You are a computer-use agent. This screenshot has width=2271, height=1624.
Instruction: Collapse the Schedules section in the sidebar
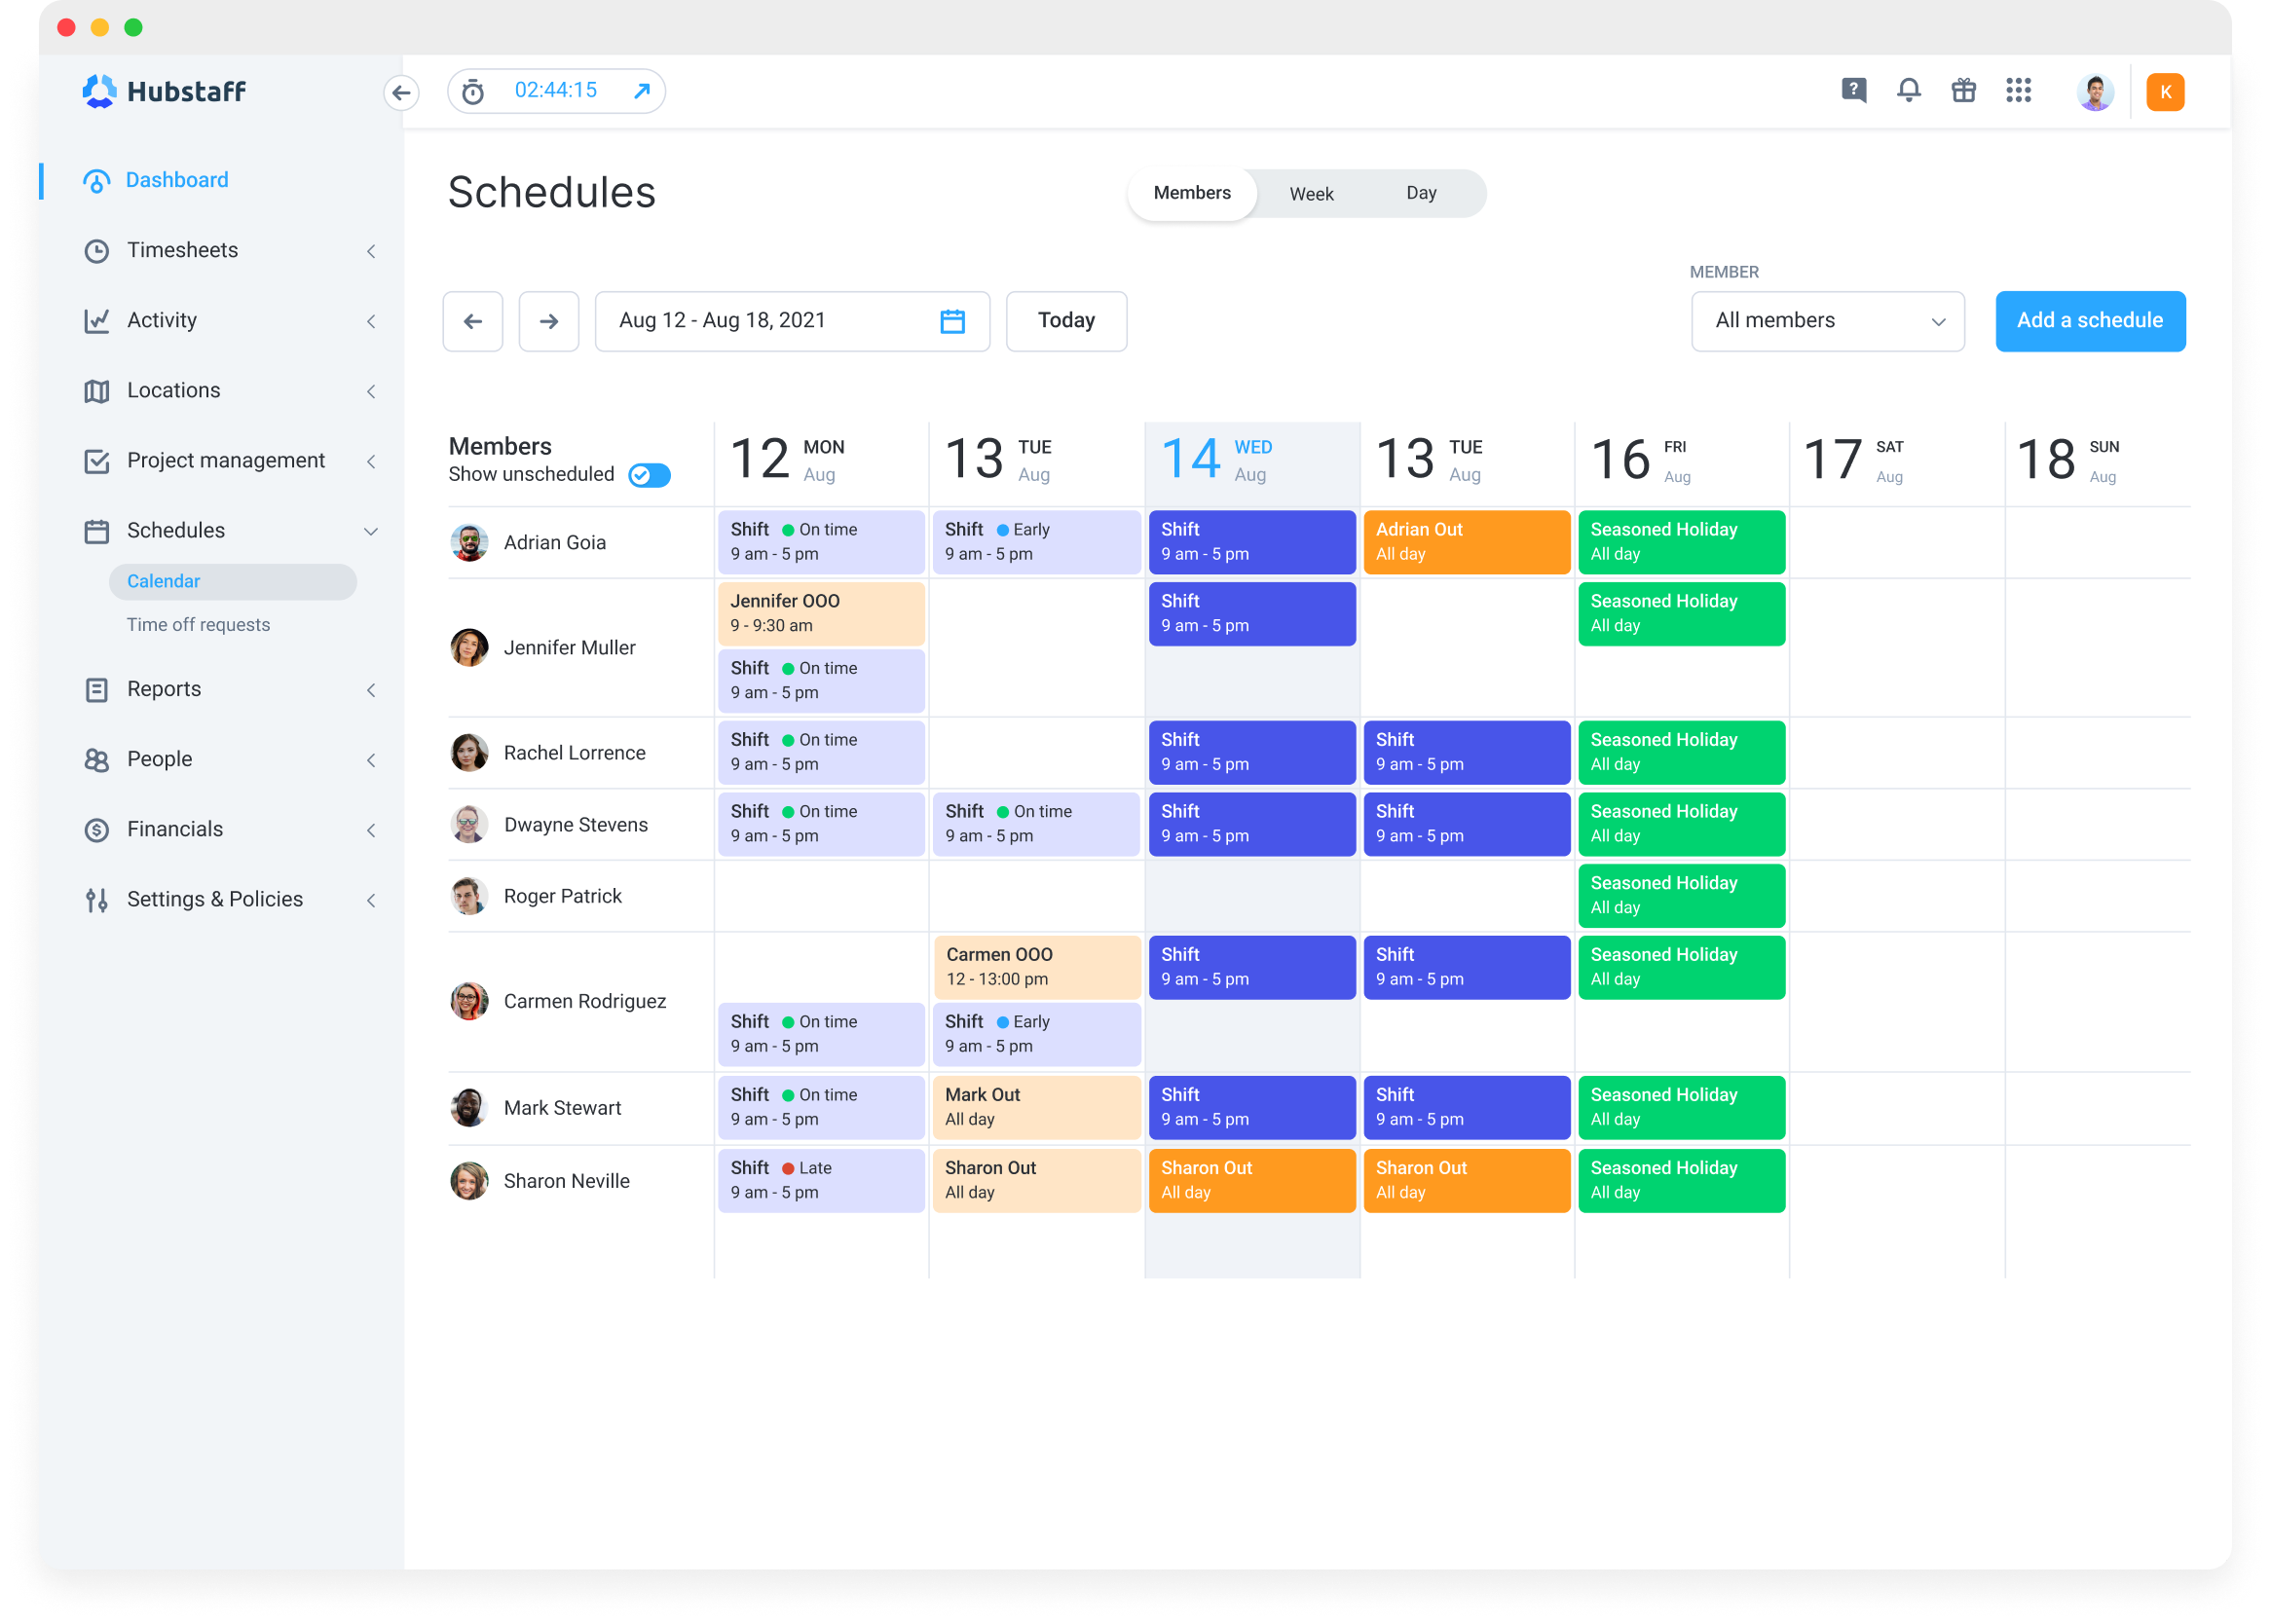coord(372,531)
